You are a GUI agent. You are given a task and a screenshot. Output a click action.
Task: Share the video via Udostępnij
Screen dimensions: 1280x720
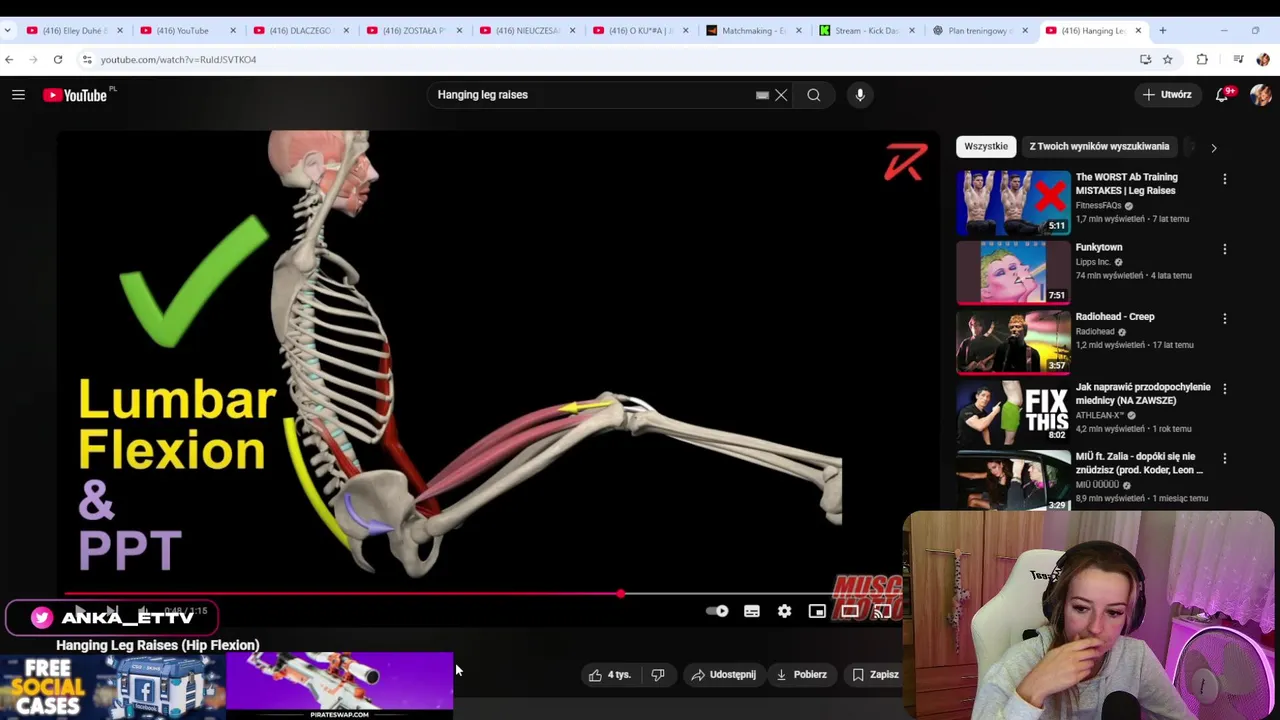[x=724, y=675]
